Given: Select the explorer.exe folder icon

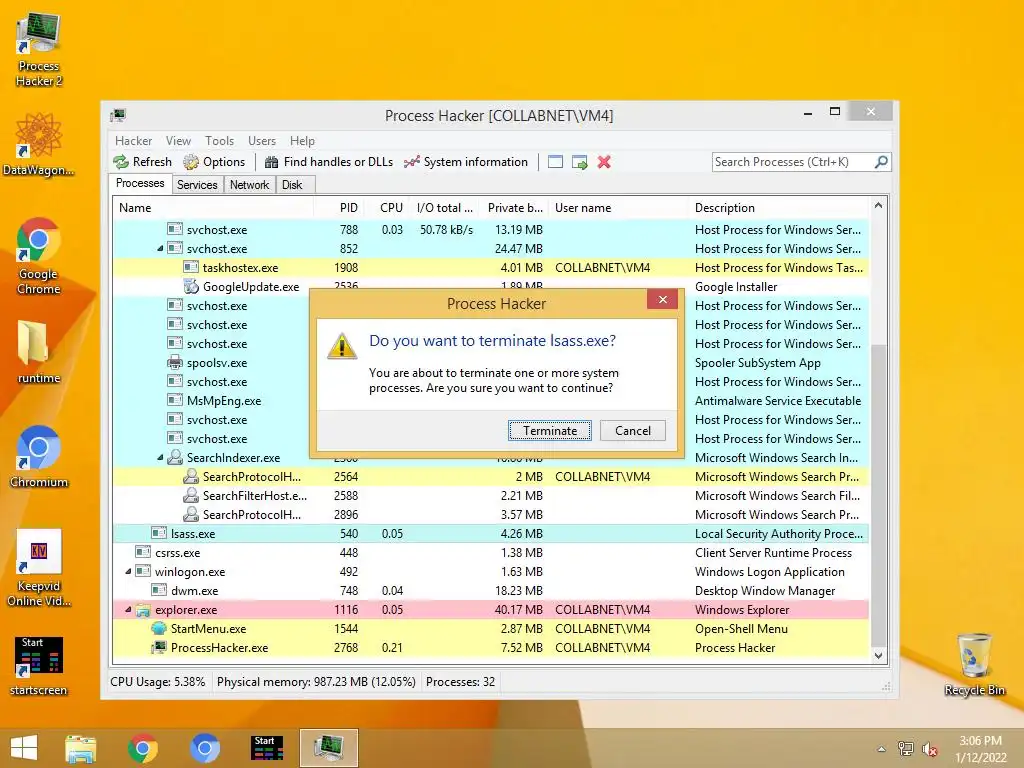Looking at the screenshot, I should 143,610.
